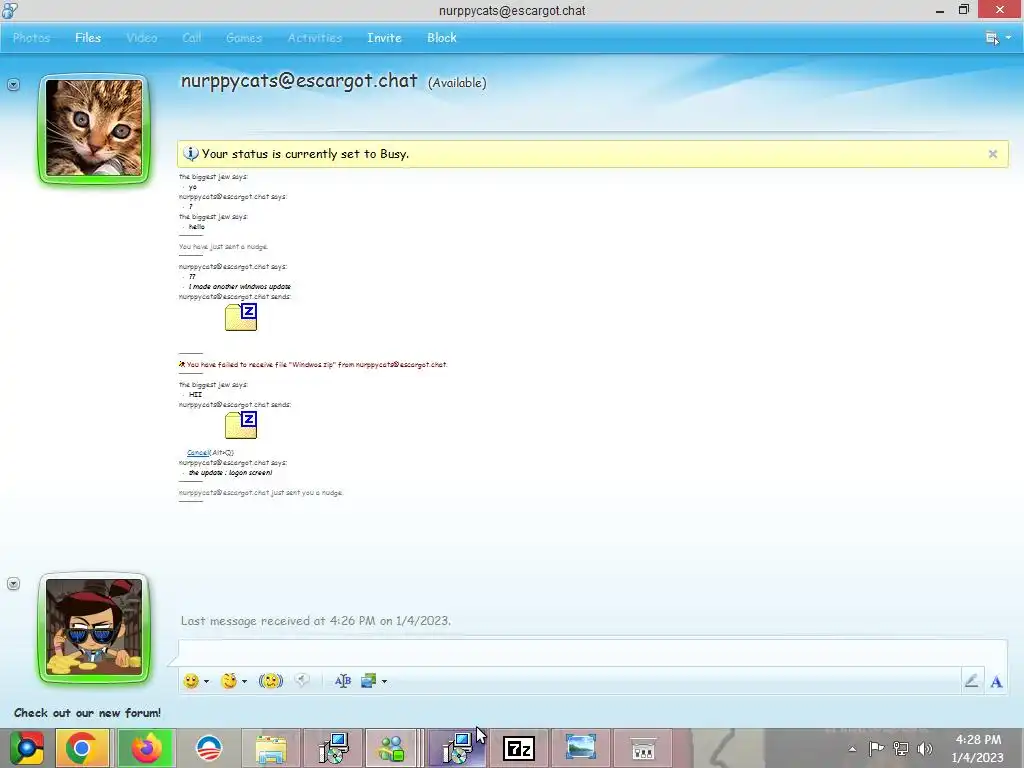1024x768 pixels.
Task: Open the font style AB icon
Action: (343, 681)
